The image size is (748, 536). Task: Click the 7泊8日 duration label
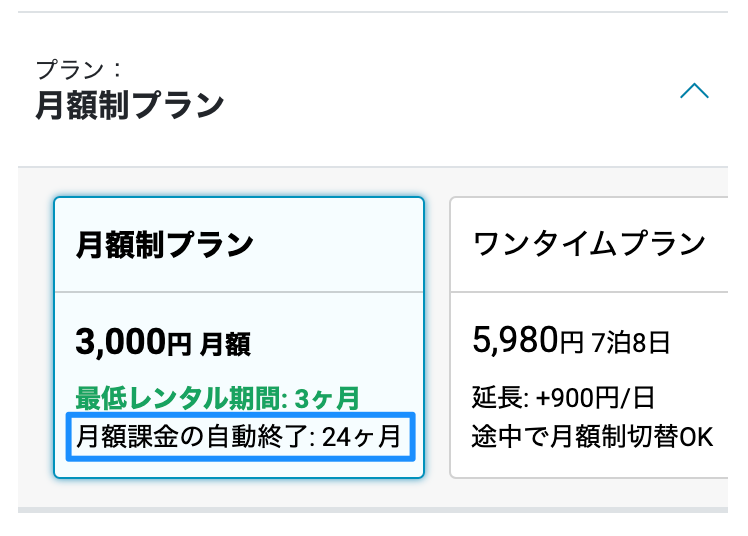(631, 343)
